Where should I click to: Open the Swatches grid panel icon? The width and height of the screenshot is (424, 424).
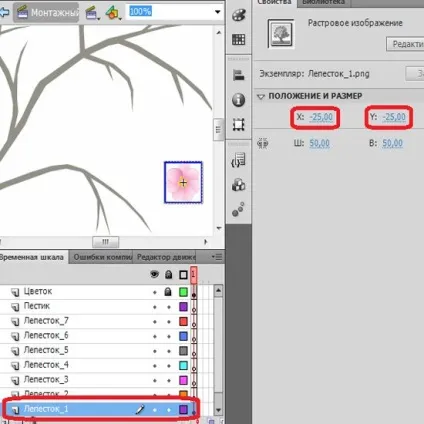[239, 40]
